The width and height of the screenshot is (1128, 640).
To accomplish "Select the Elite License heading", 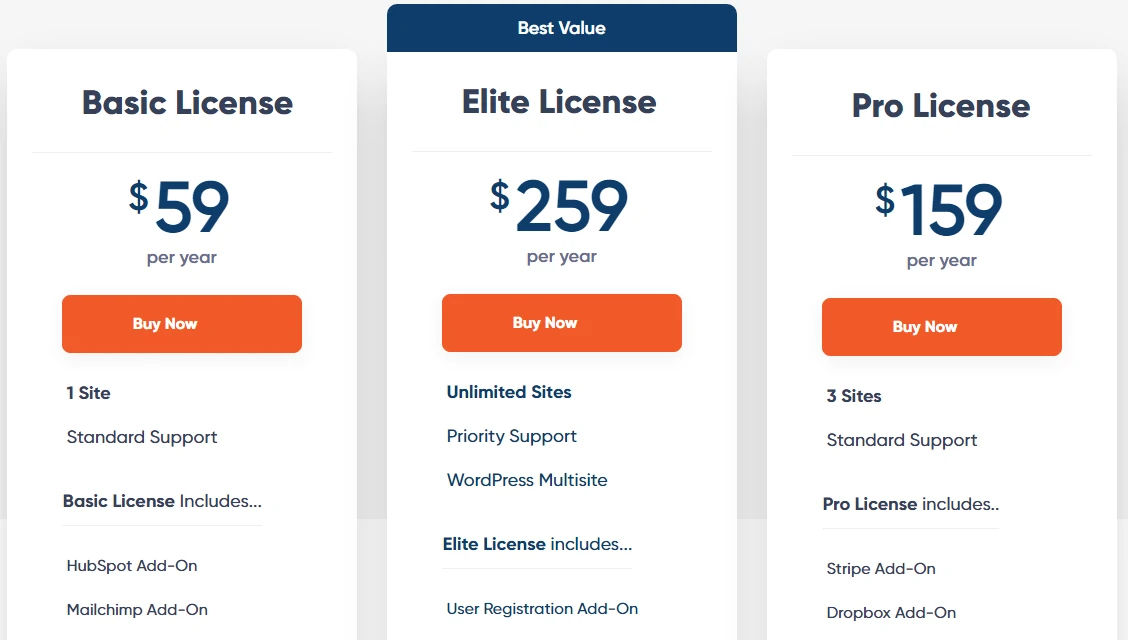I will pos(559,102).
